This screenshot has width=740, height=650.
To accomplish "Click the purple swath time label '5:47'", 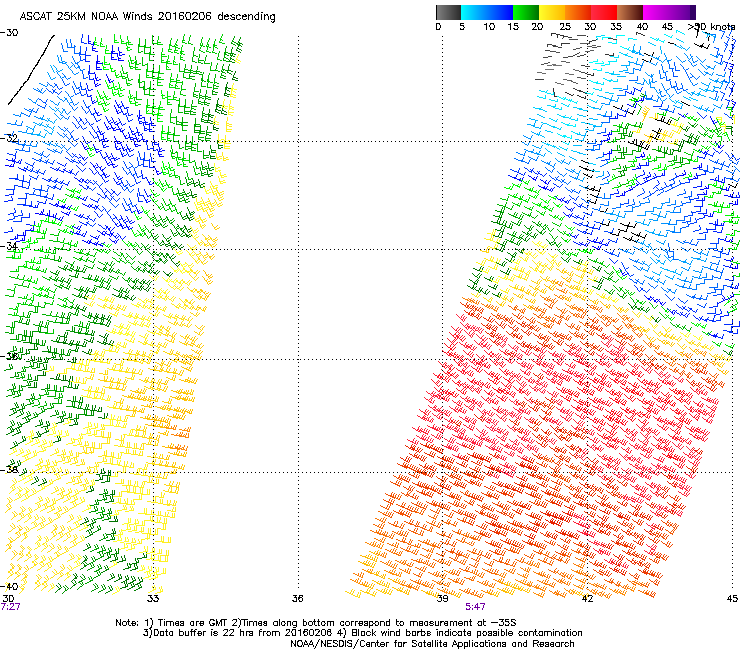I will [475, 607].
